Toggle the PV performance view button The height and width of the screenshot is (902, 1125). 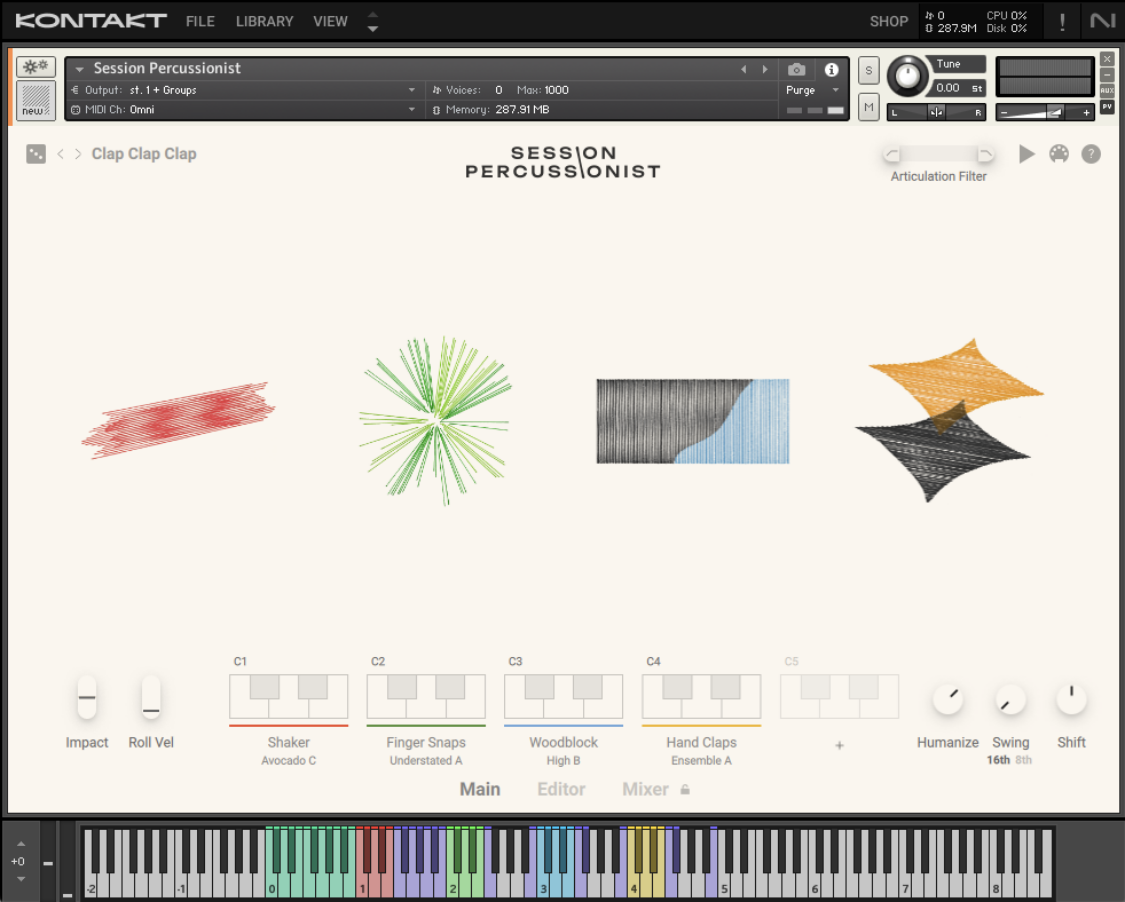(x=1106, y=106)
